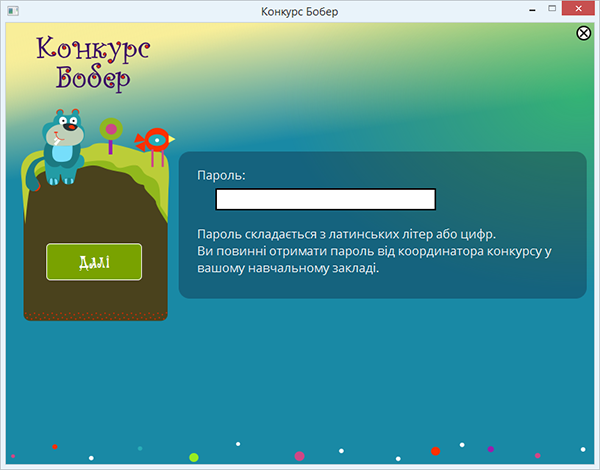Click the red bird on the hill
The image size is (600, 470).
pos(155,140)
